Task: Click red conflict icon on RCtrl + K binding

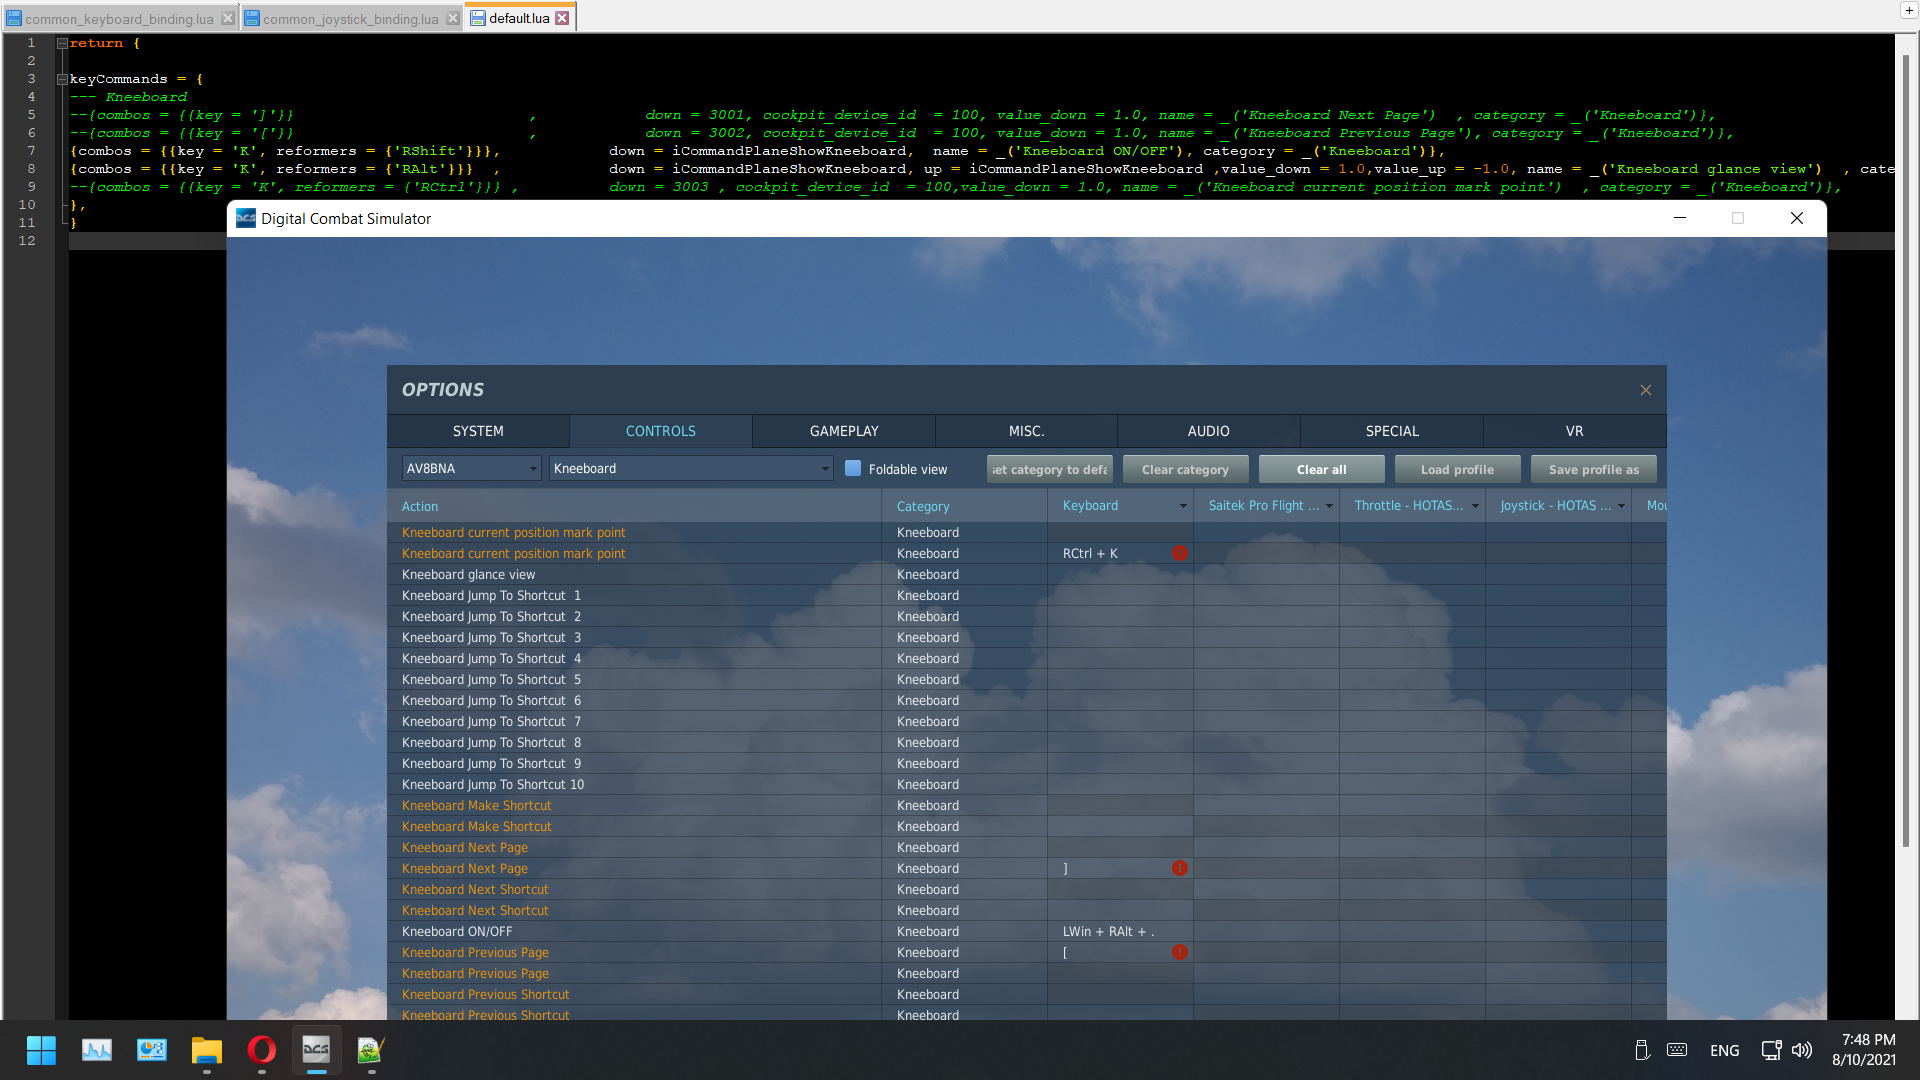Action: [1180, 553]
